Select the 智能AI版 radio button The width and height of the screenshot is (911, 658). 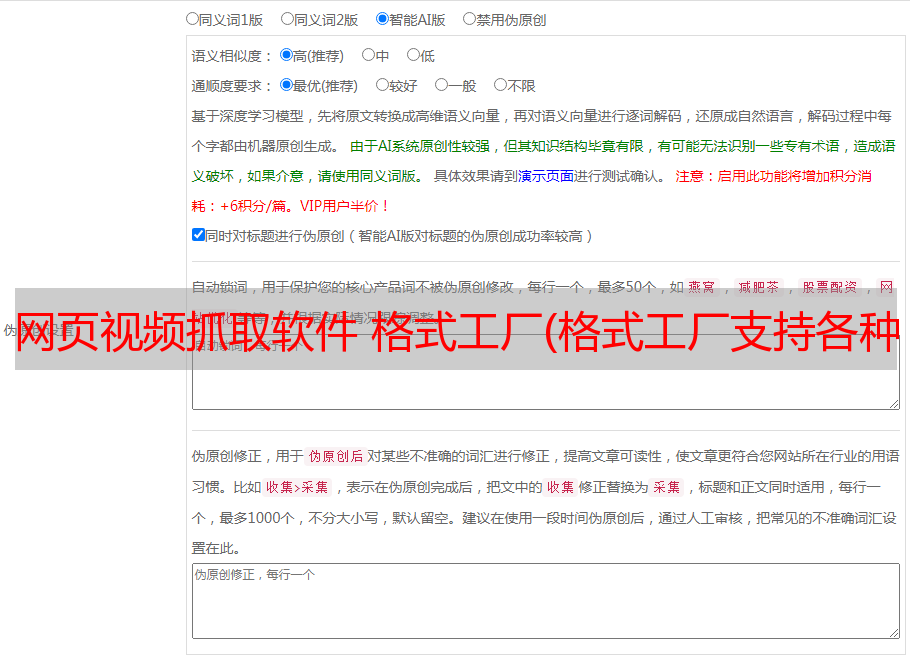pos(382,18)
